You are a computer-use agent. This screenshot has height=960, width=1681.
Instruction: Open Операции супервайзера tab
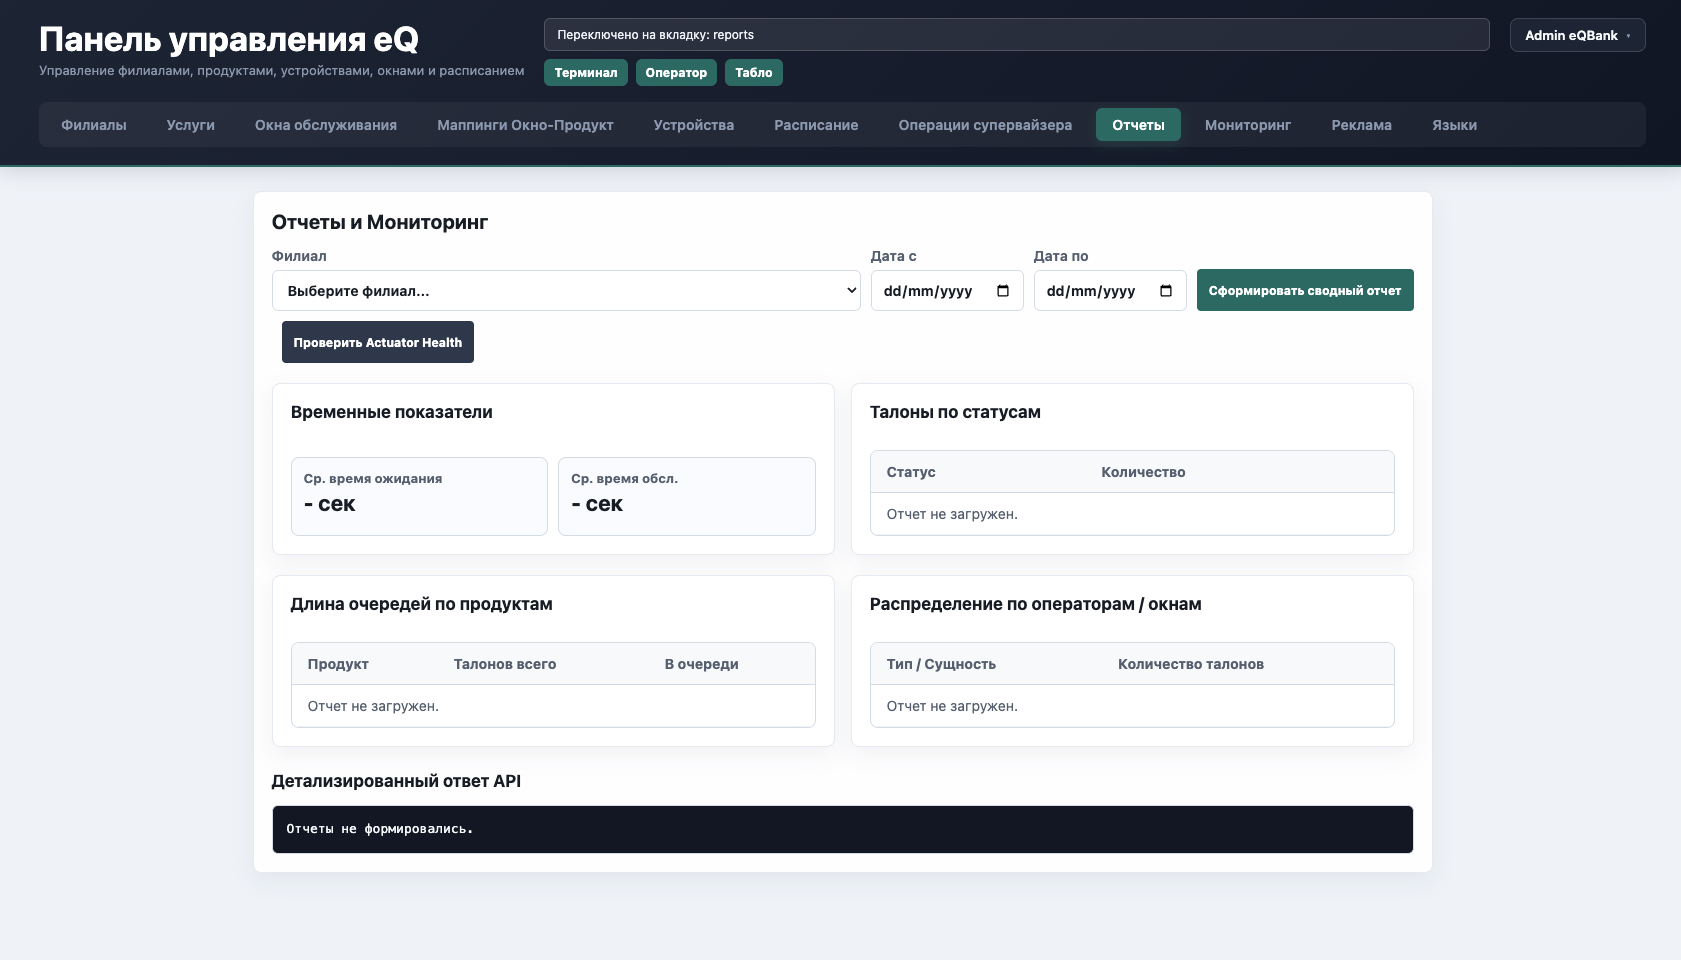(x=985, y=125)
